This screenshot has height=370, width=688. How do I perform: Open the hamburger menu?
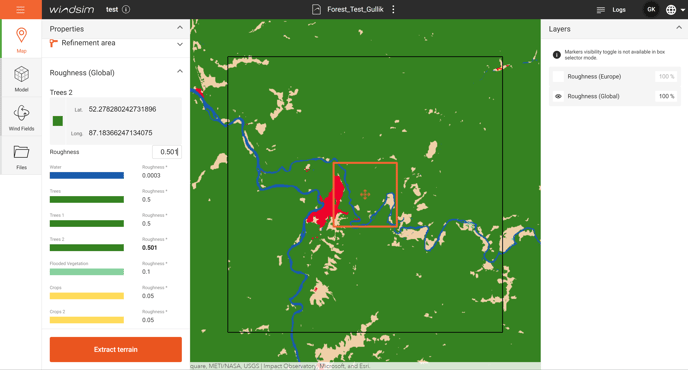21,9
